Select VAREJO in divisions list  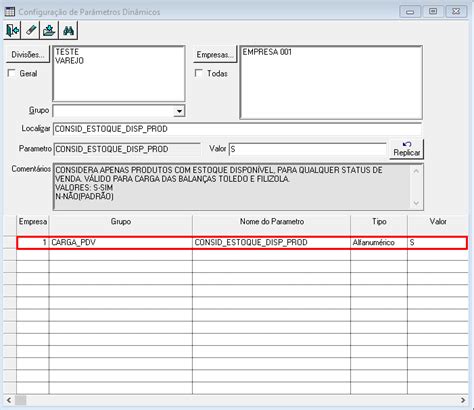(69, 61)
